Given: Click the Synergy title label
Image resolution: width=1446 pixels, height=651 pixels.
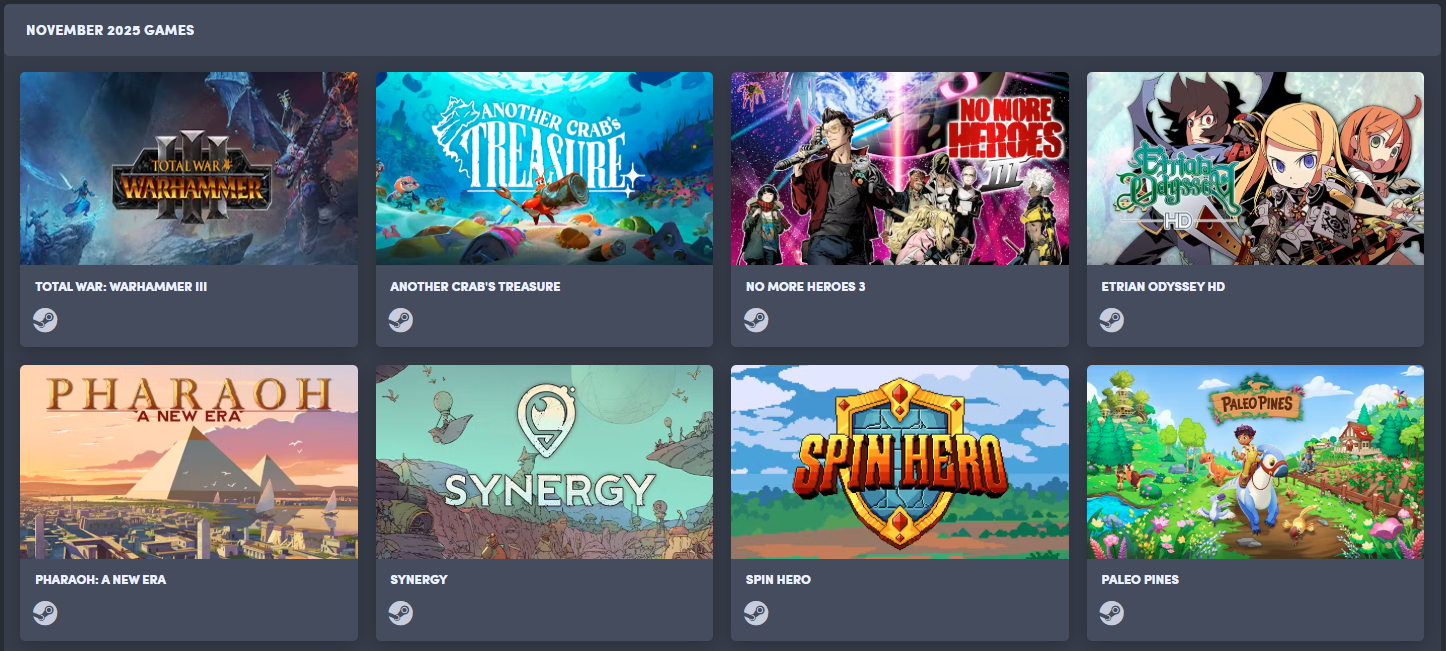Looking at the screenshot, I should [419, 580].
